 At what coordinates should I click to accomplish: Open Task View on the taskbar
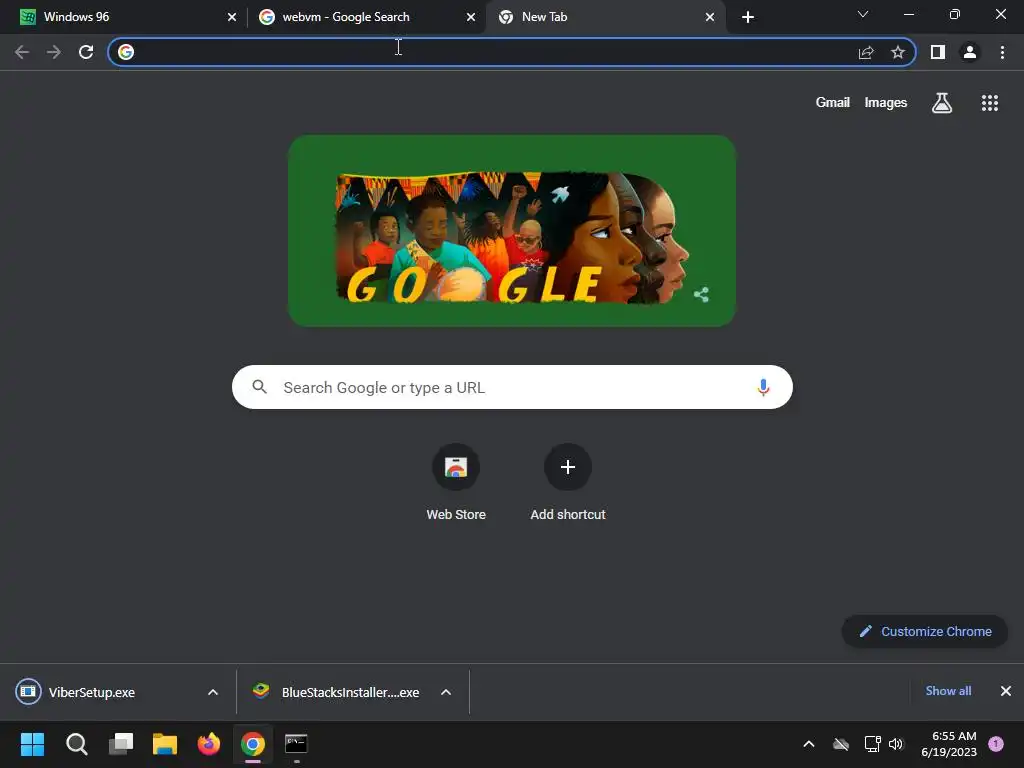point(121,744)
